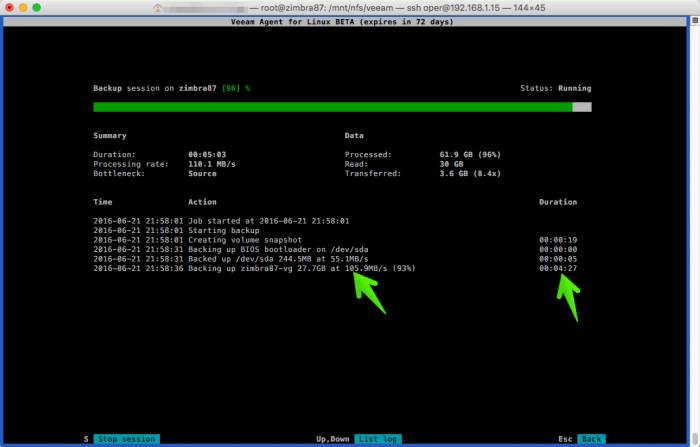Click the backup progress bar
The image size is (700, 447).
(342, 107)
